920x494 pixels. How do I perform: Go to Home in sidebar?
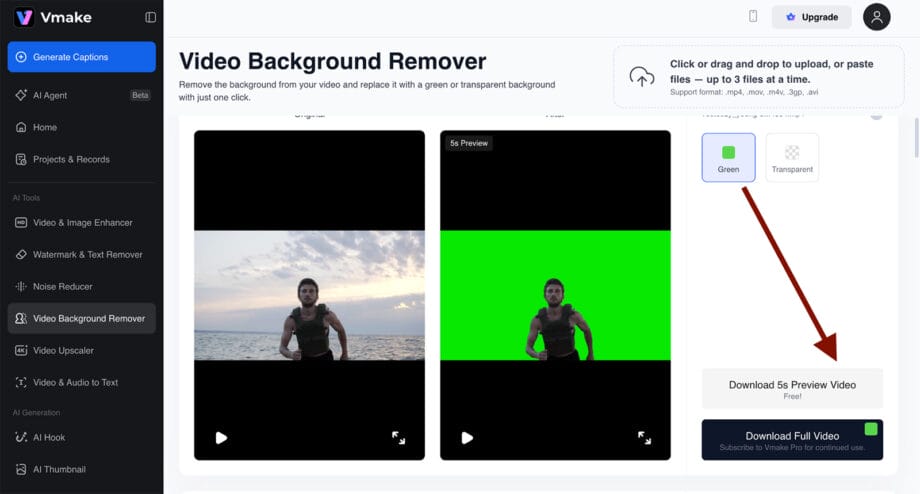(x=82, y=127)
